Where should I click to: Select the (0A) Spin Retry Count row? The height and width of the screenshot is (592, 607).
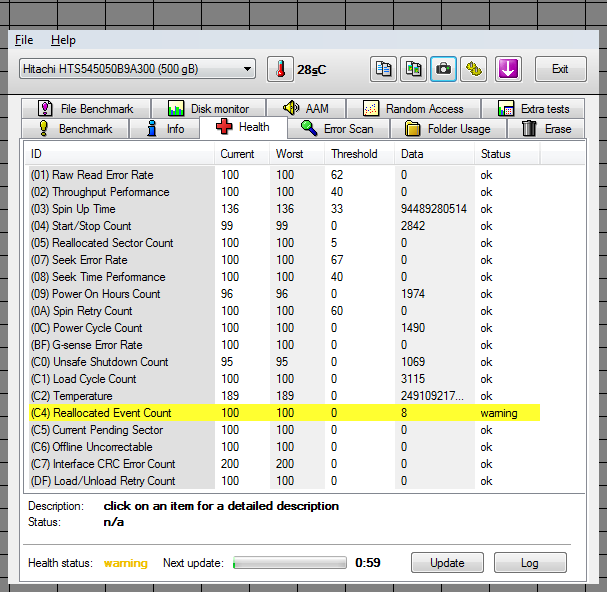(285, 311)
